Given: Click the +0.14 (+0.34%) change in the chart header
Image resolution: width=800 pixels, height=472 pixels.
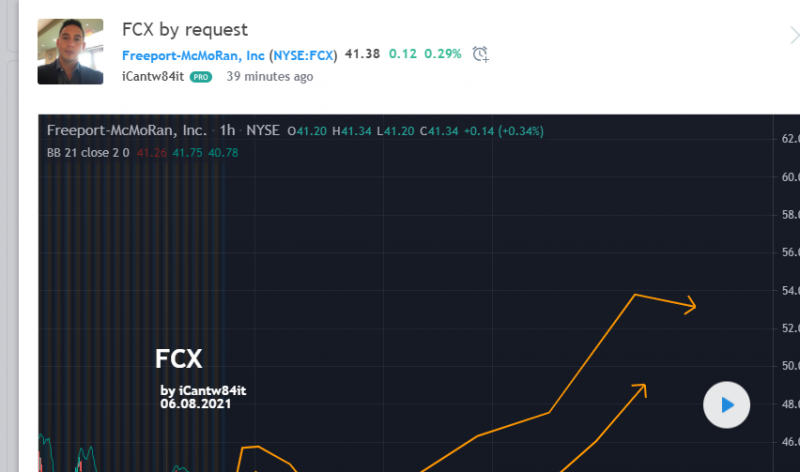Looking at the screenshot, I should (504, 131).
